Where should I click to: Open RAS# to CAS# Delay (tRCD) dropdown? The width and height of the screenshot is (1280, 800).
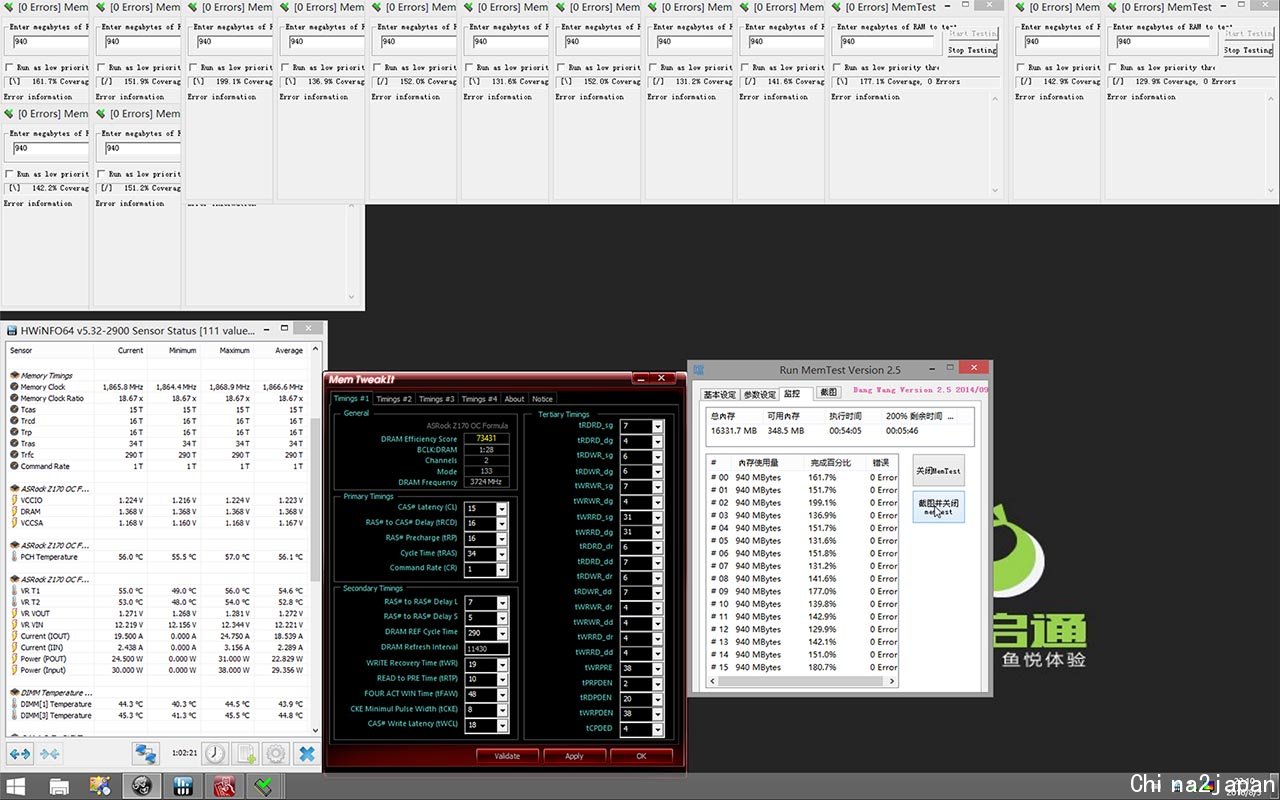click(502, 524)
